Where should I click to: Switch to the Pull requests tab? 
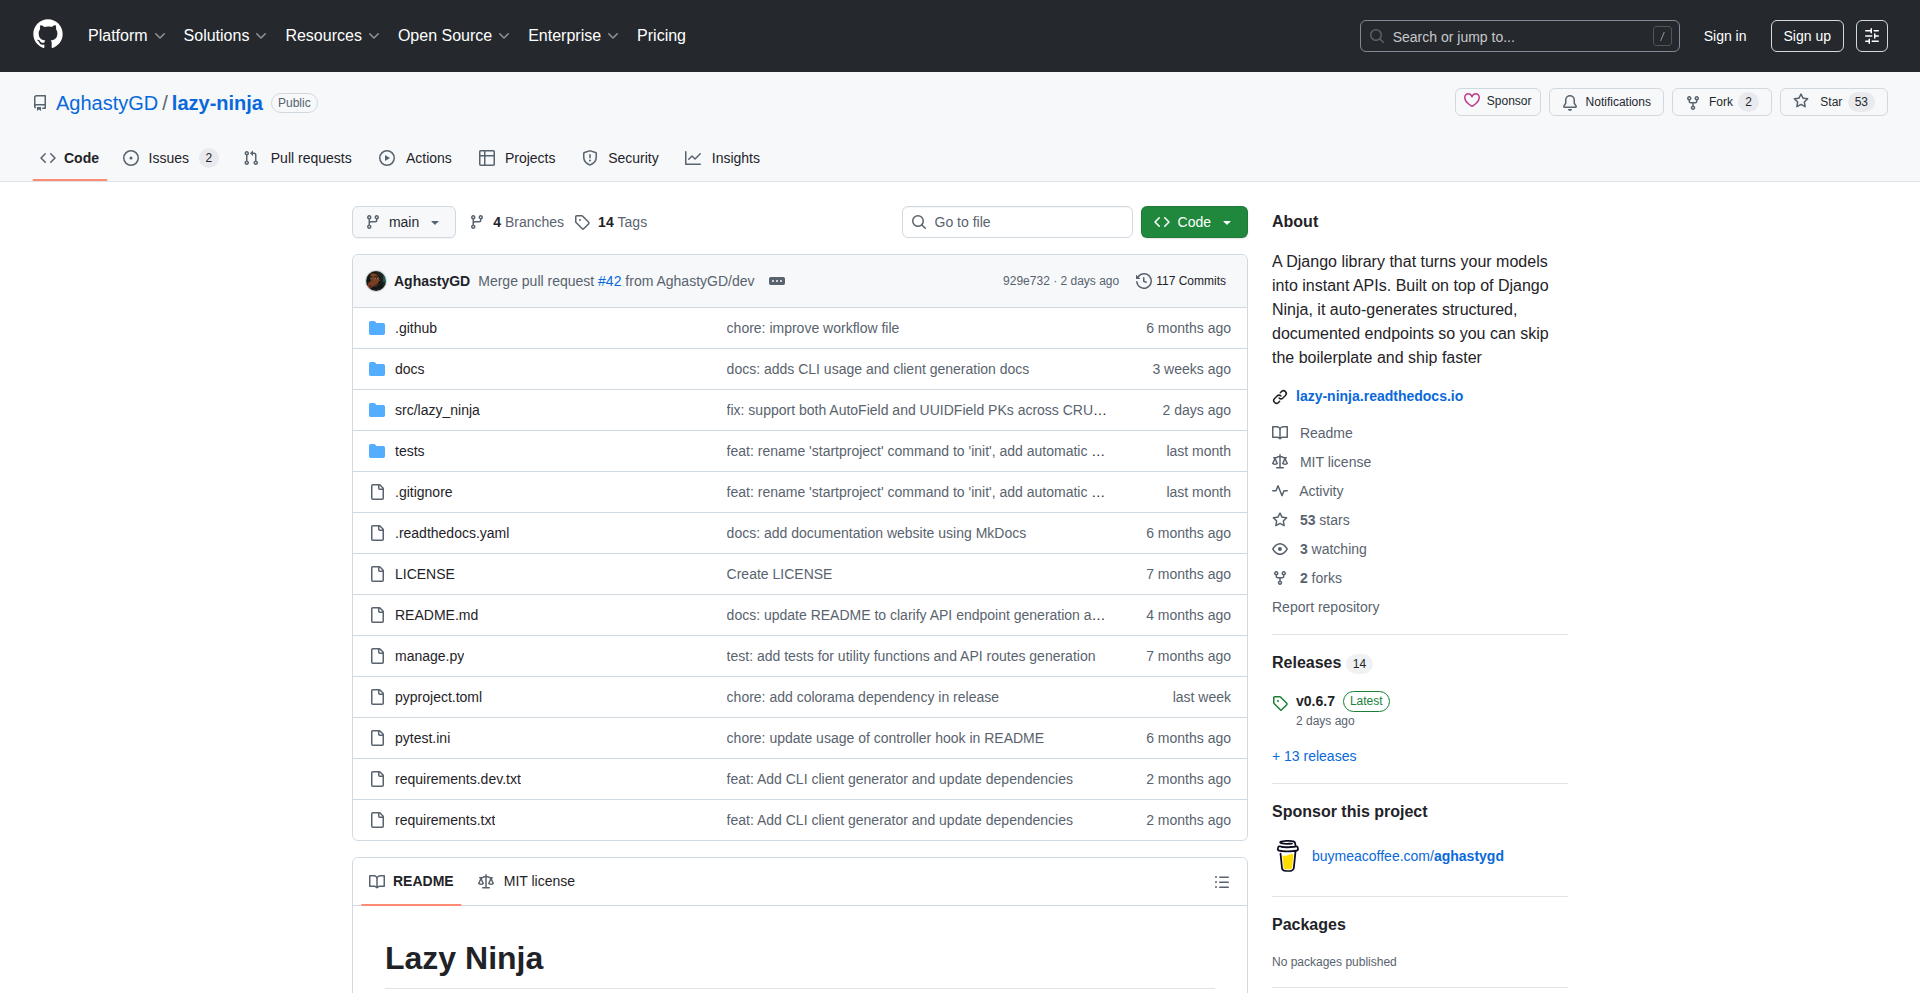click(298, 158)
